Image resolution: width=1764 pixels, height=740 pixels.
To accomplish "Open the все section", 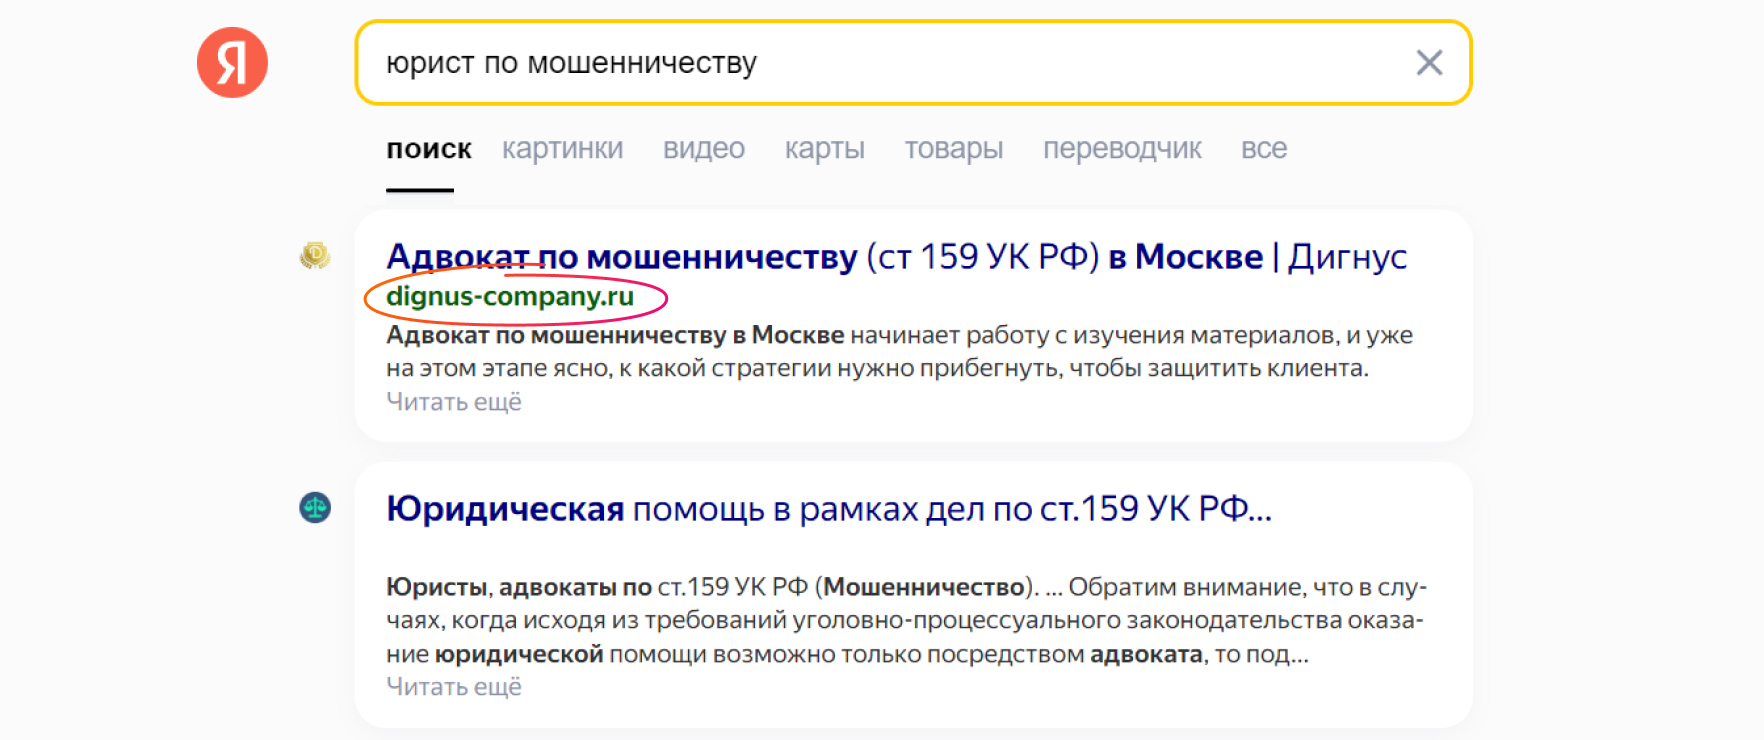I will pyautogui.click(x=1263, y=148).
